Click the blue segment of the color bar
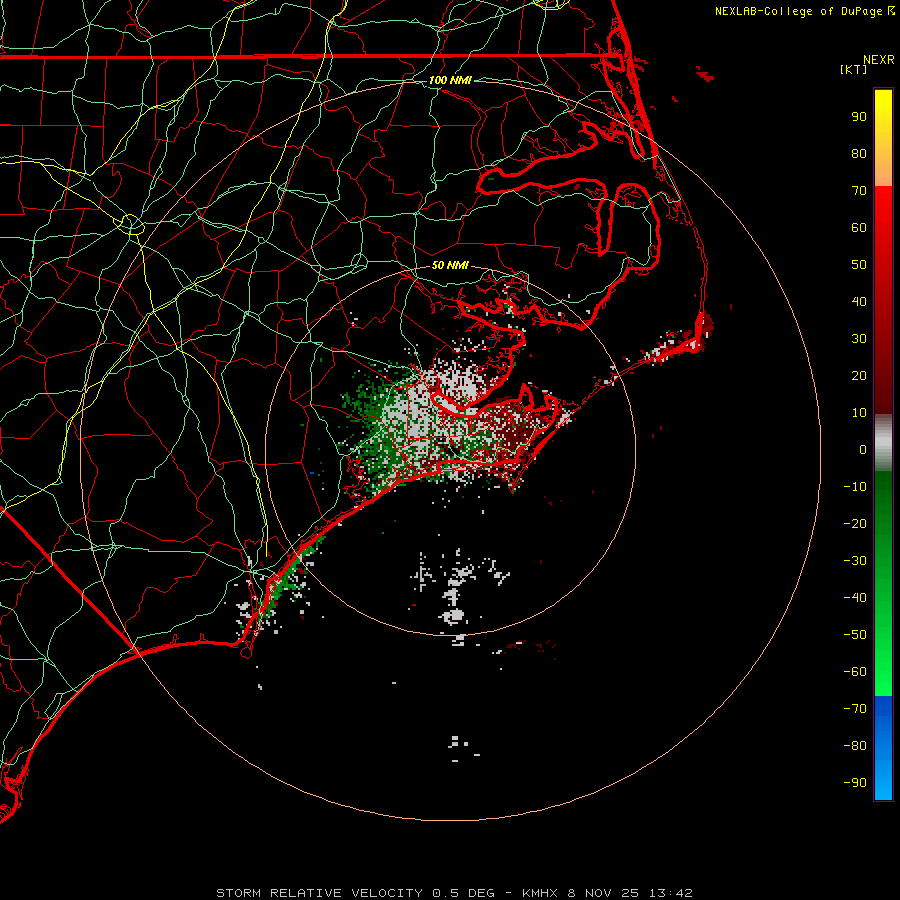Viewport: 900px width, 900px height. tap(883, 747)
